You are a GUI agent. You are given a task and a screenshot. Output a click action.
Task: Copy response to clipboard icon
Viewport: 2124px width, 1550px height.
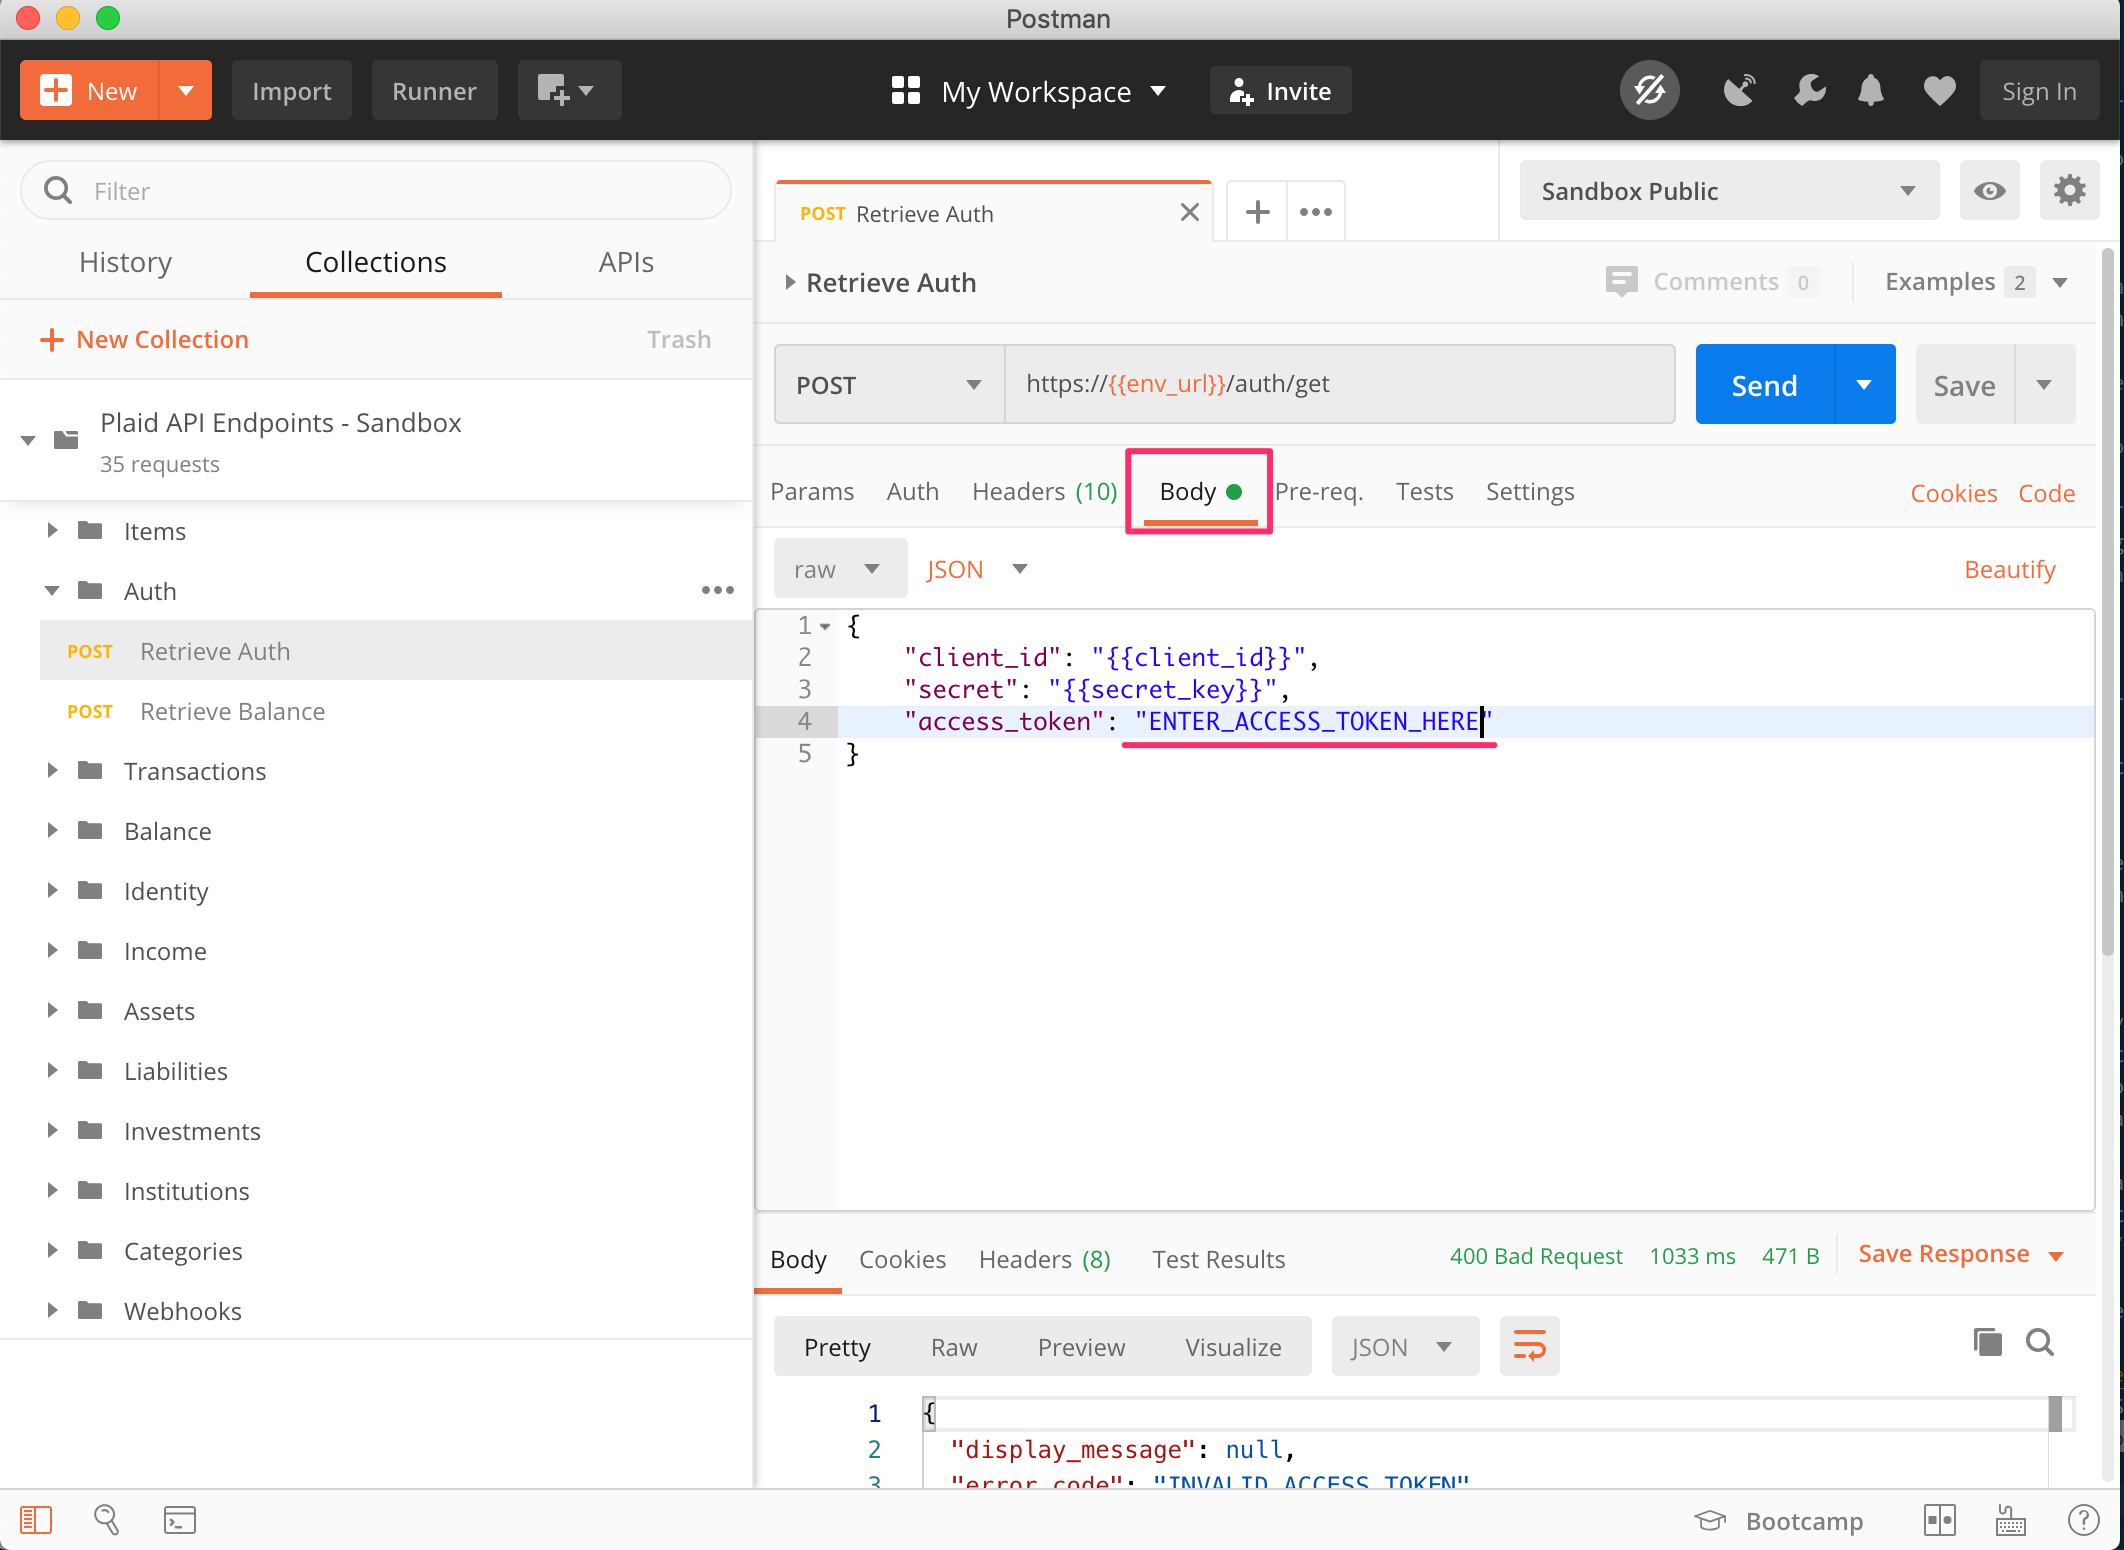click(x=1987, y=1342)
